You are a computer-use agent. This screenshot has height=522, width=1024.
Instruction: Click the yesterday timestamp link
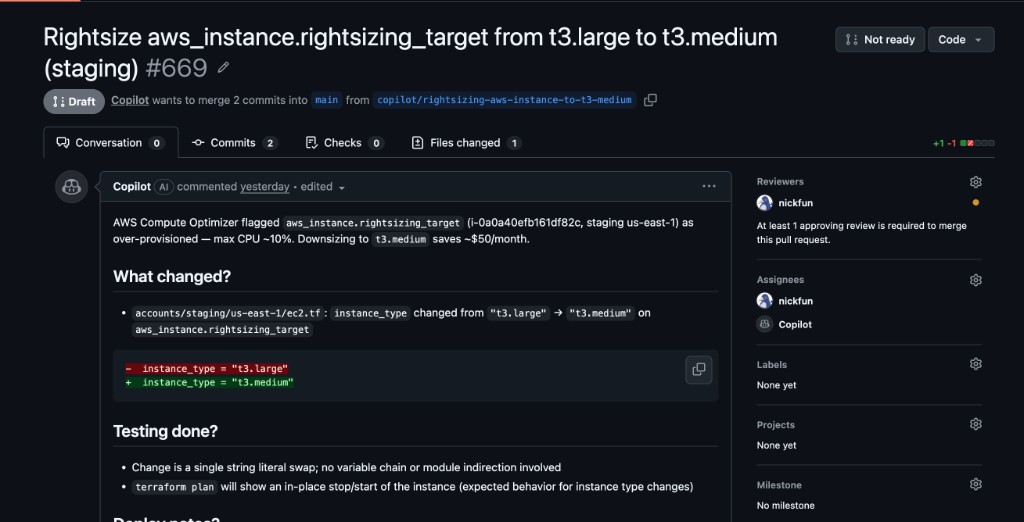[264, 186]
